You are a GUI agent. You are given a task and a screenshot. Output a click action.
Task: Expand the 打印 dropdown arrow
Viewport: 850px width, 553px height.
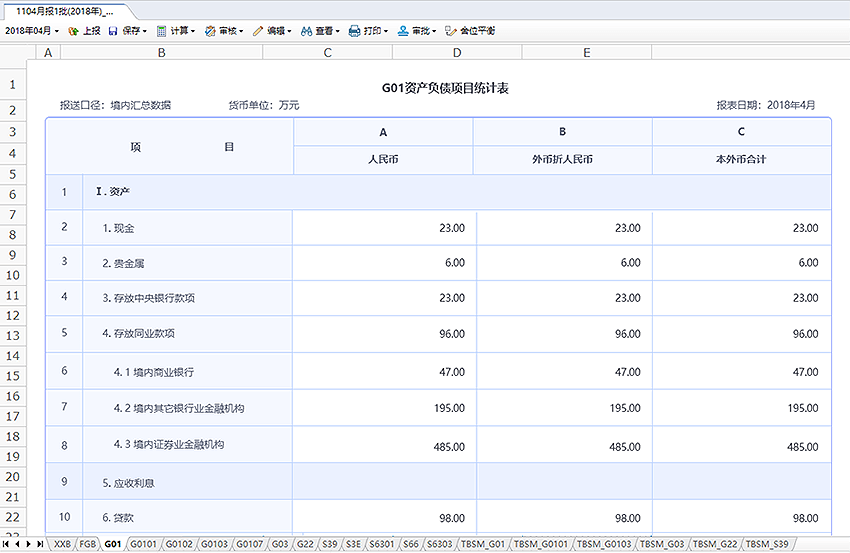click(x=386, y=31)
